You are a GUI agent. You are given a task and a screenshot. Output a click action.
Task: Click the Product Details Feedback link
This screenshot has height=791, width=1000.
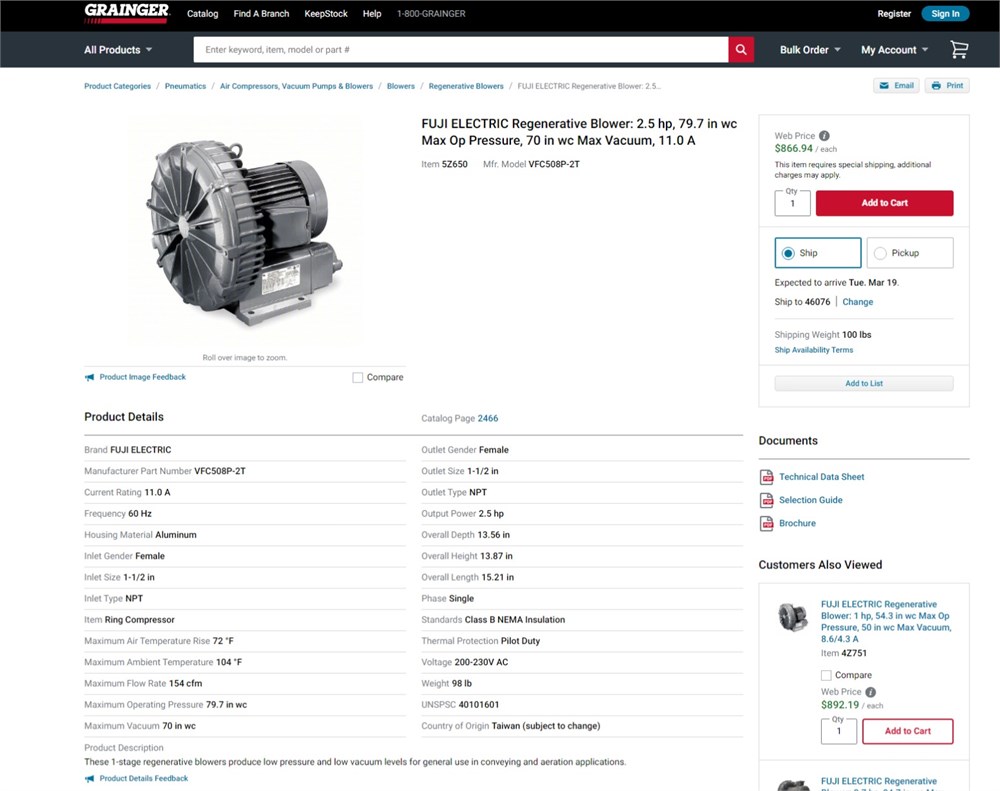pyautogui.click(x=143, y=778)
